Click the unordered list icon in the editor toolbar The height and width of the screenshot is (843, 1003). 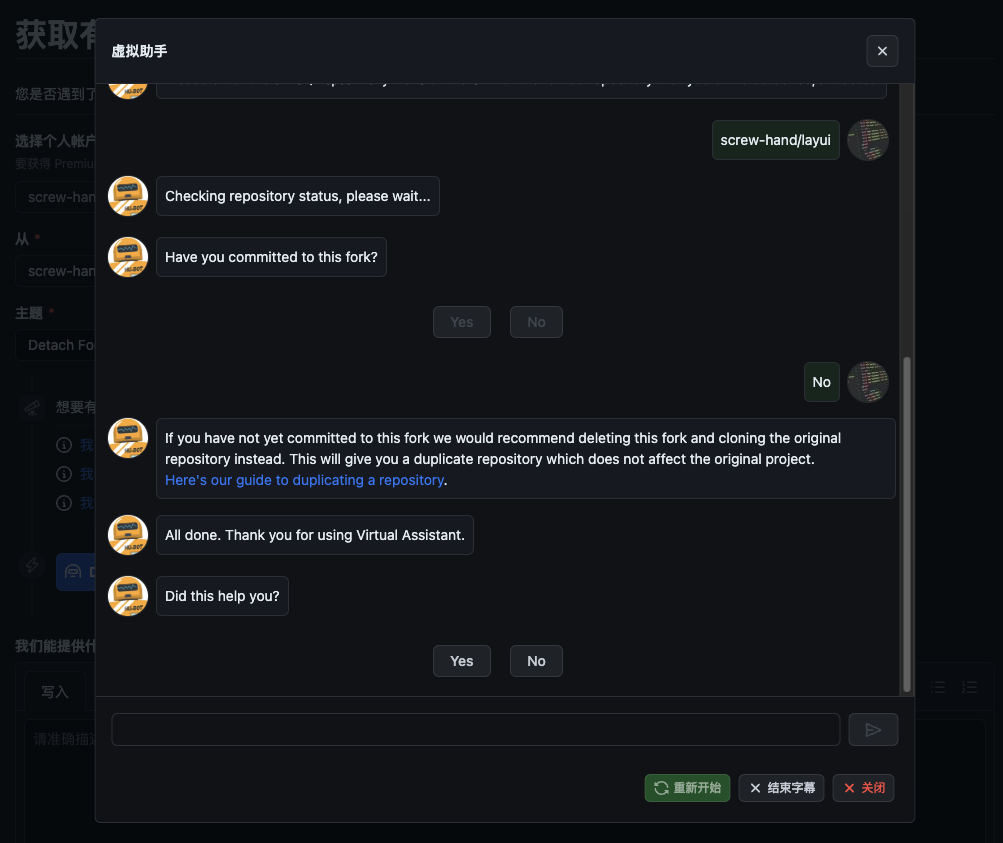939,688
